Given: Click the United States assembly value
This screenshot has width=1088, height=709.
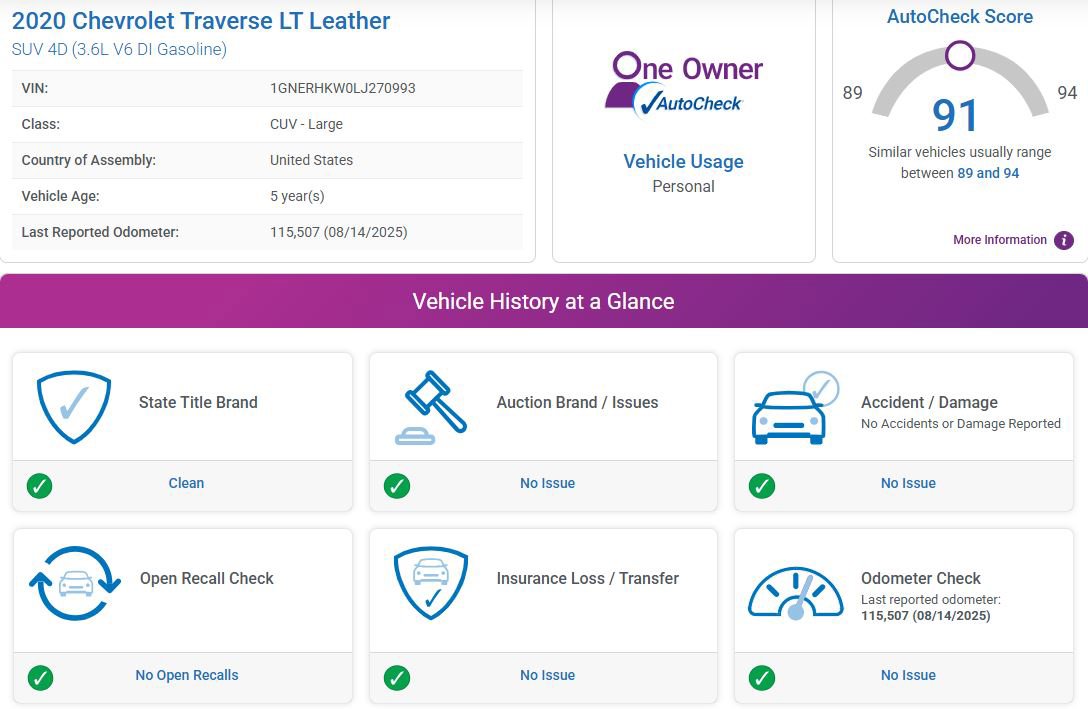Looking at the screenshot, I should pos(312,160).
